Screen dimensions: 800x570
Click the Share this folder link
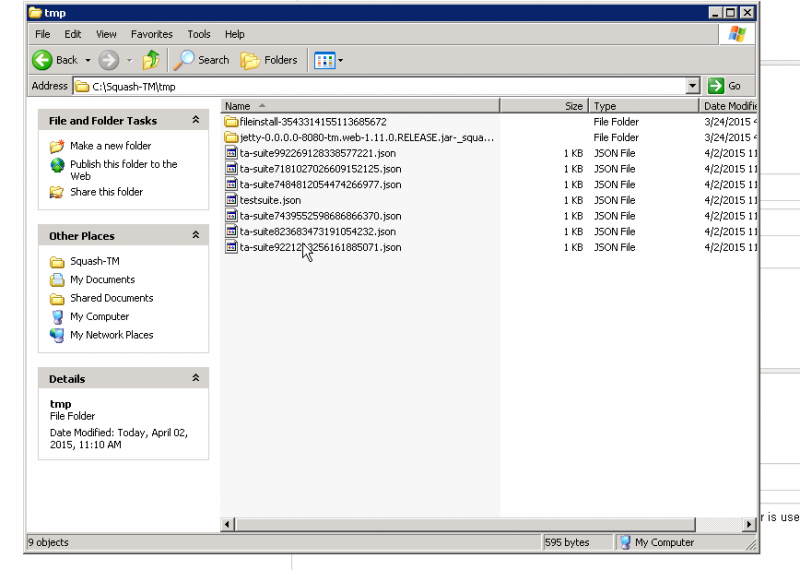point(106,192)
